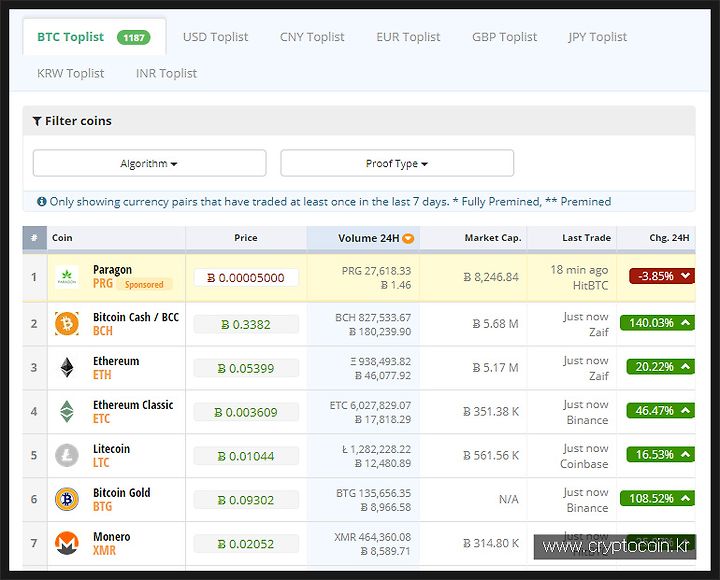720x580 pixels.
Task: Click the info icon before the currency pairs notice
Action: coord(42,202)
